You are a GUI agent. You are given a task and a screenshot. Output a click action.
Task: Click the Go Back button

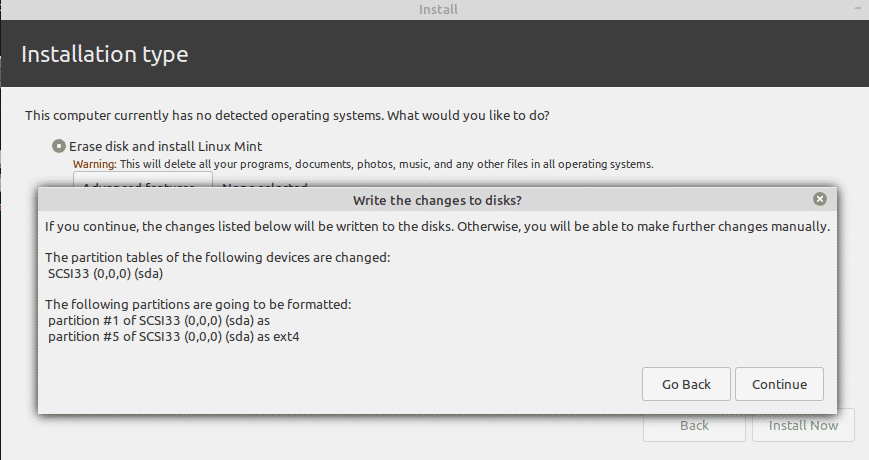click(x=686, y=385)
